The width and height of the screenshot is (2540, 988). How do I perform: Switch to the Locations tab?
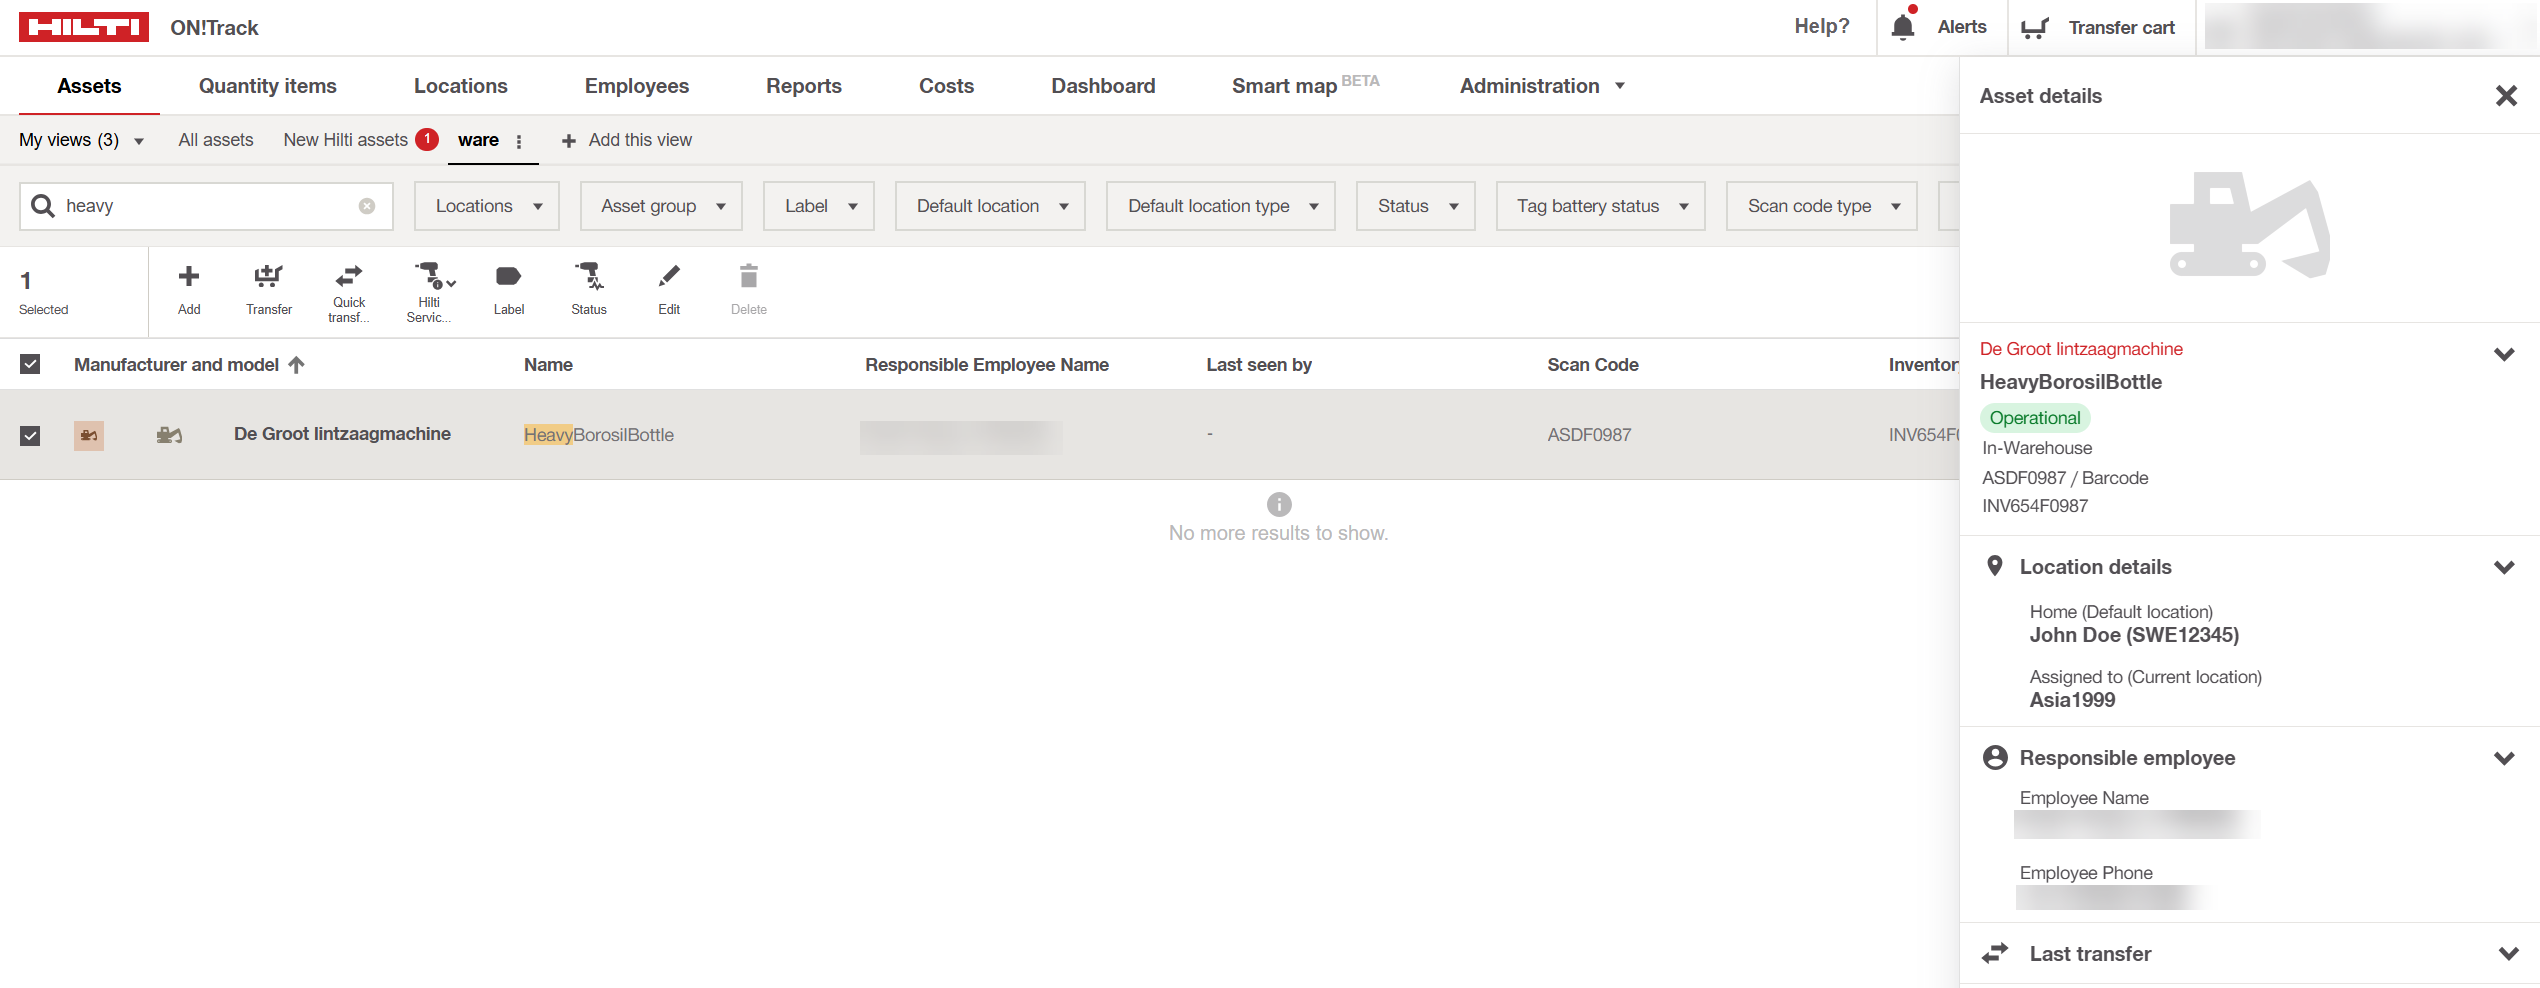point(460,86)
